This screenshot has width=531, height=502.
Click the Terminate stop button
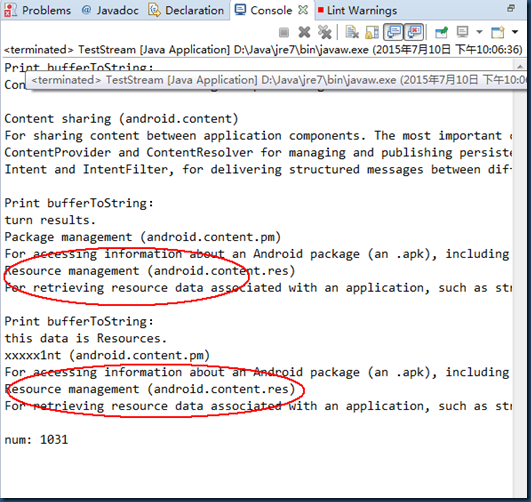tap(284, 33)
